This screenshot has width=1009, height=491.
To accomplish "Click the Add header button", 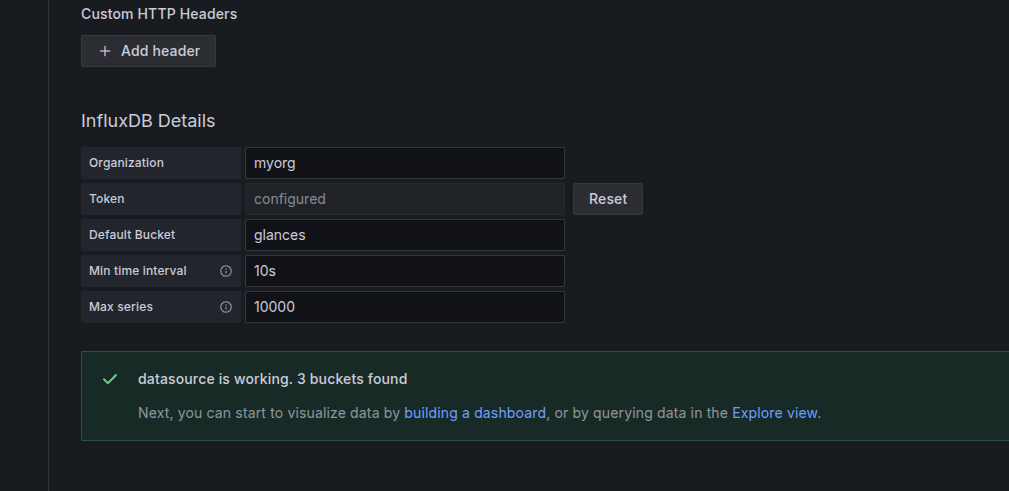I will [148, 51].
